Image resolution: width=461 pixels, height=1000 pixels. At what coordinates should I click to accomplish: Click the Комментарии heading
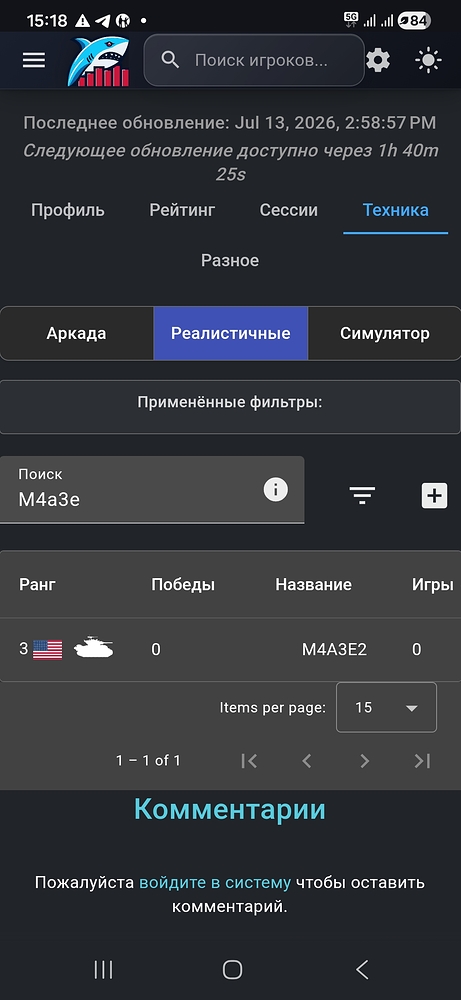click(230, 809)
